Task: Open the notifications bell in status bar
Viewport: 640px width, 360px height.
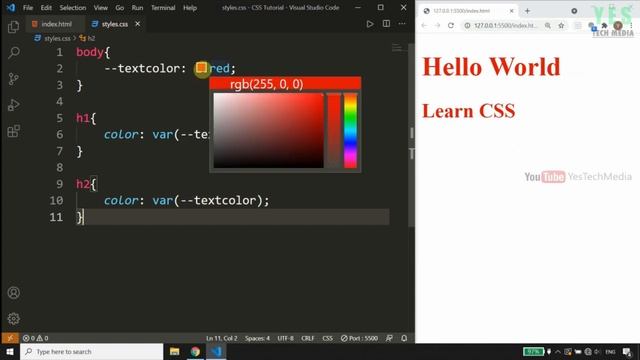Action: [x=404, y=338]
